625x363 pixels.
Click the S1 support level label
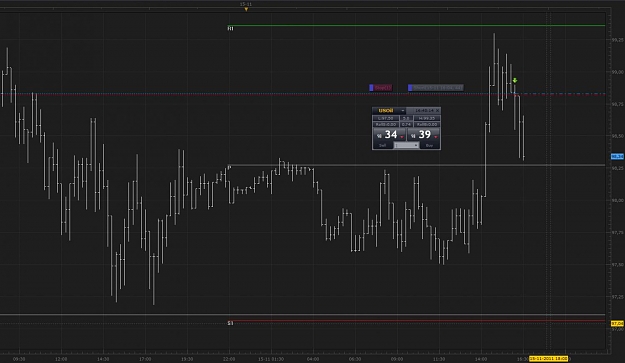point(230,323)
